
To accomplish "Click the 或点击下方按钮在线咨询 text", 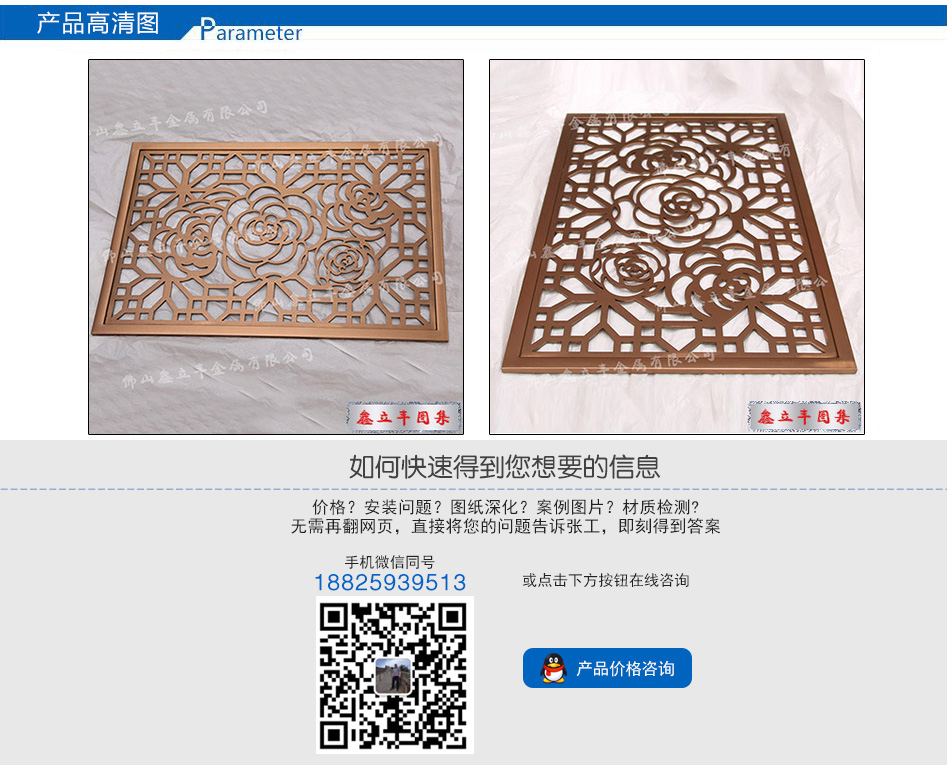I will pos(606,580).
